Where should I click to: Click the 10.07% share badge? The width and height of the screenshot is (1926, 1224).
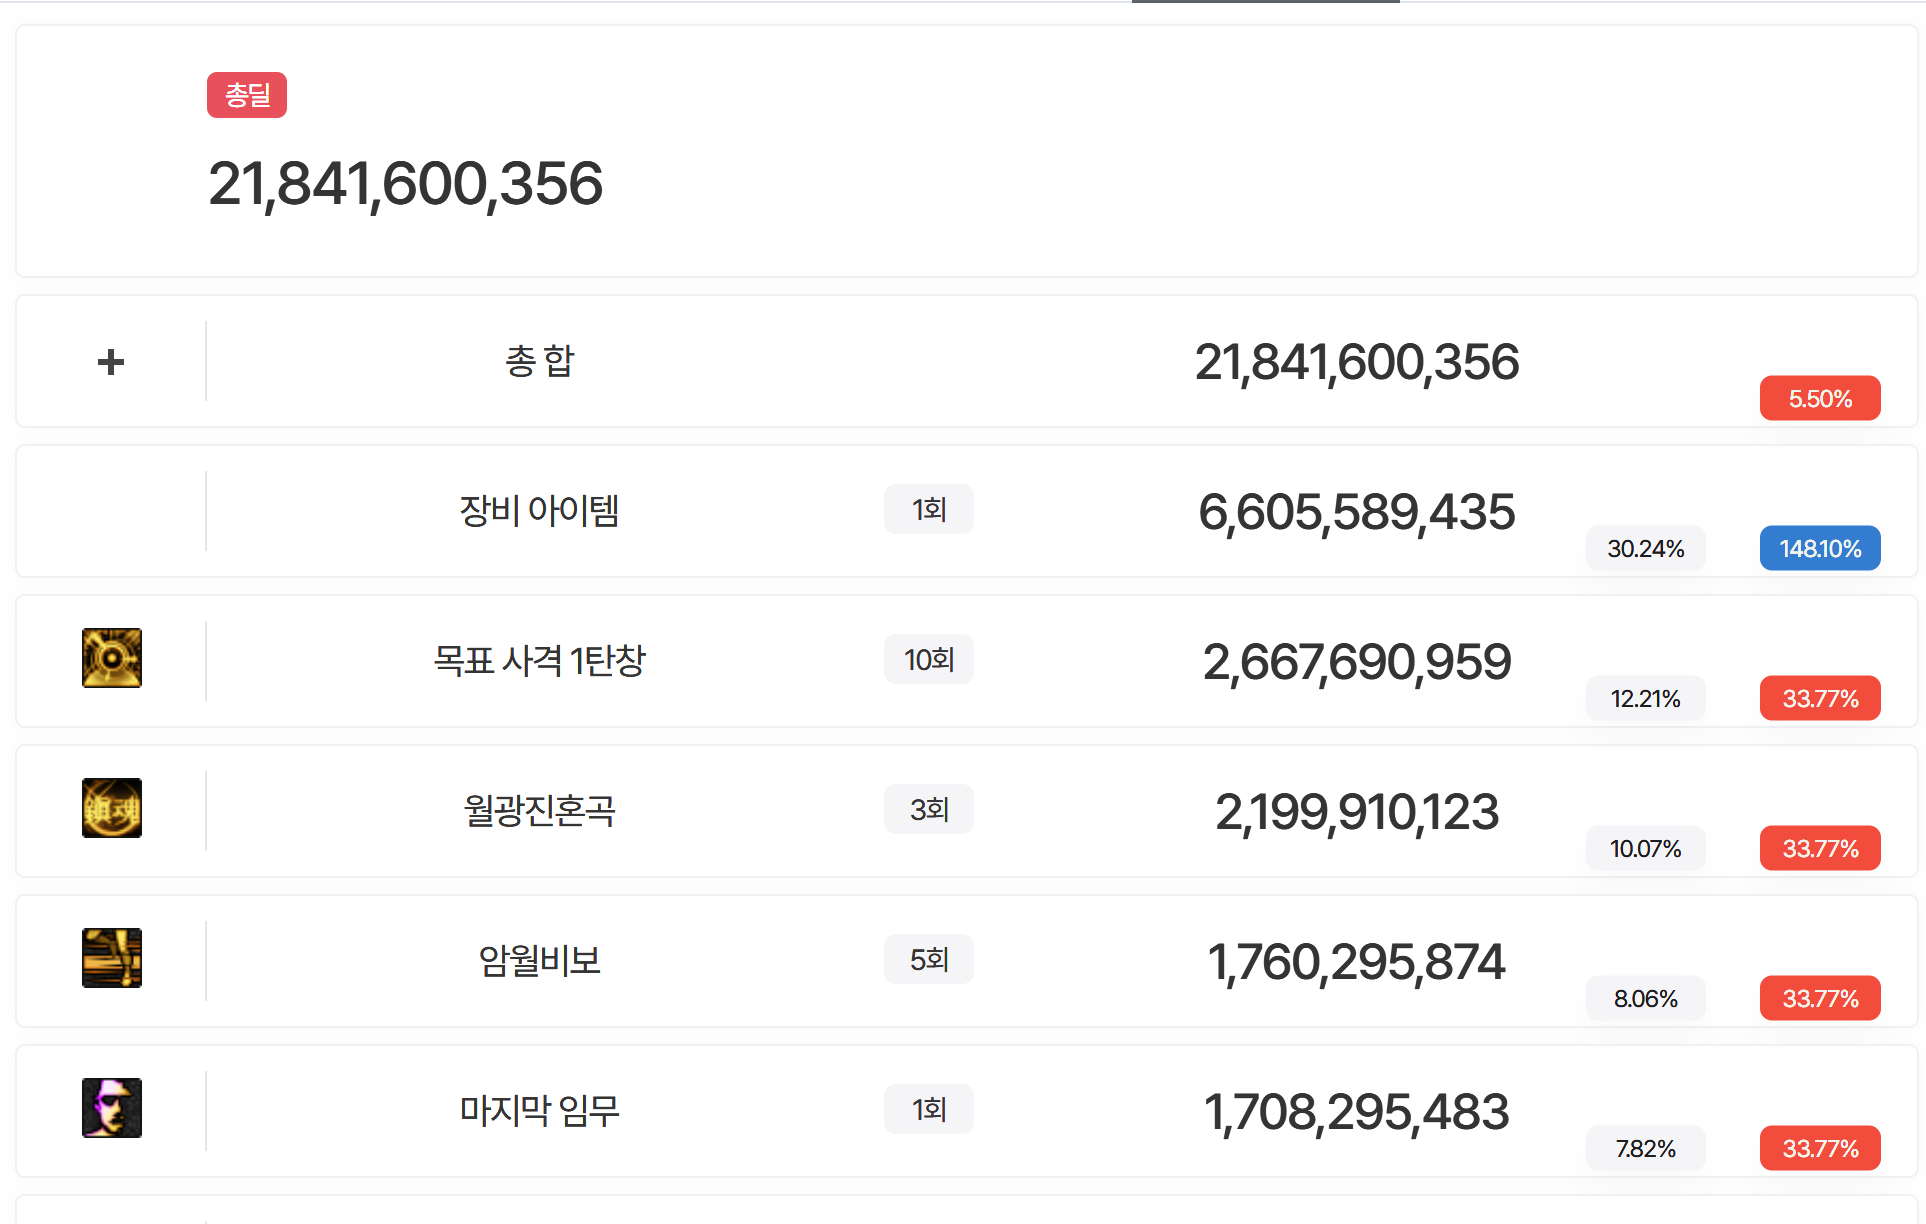pyautogui.click(x=1646, y=848)
